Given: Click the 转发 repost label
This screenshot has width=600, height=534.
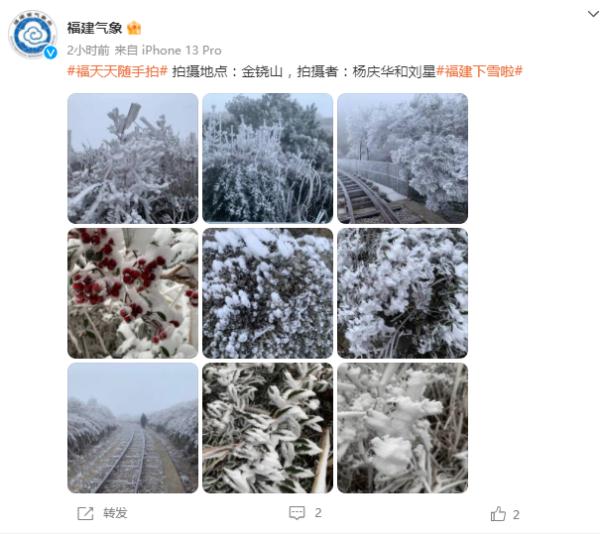Looking at the screenshot, I should 115,513.
